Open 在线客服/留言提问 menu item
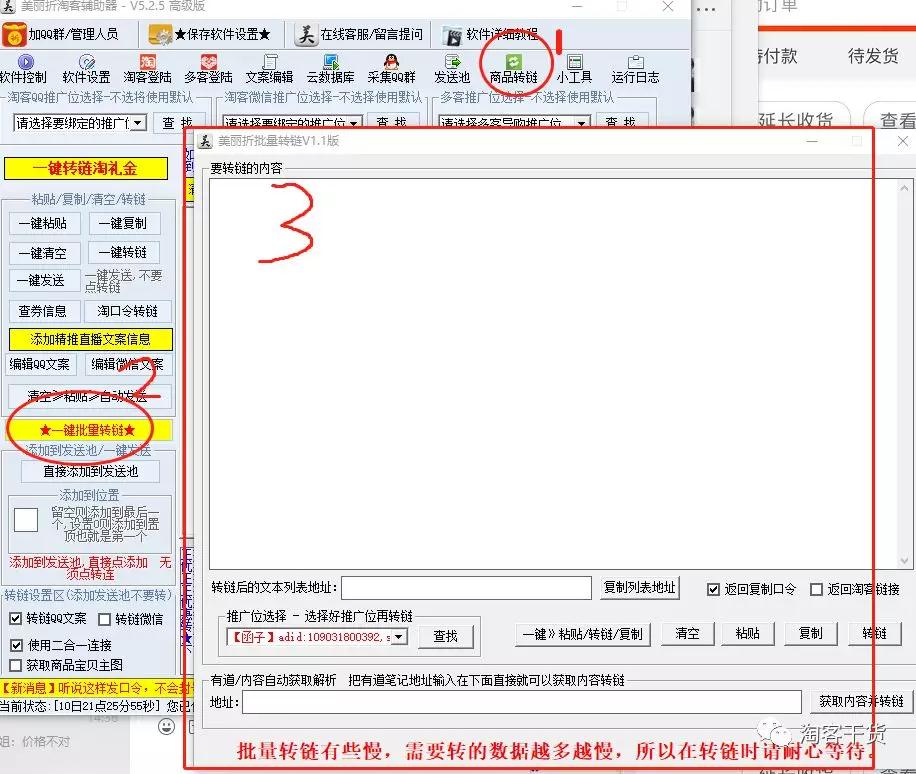Image resolution: width=916 pixels, height=774 pixels. pos(359,34)
